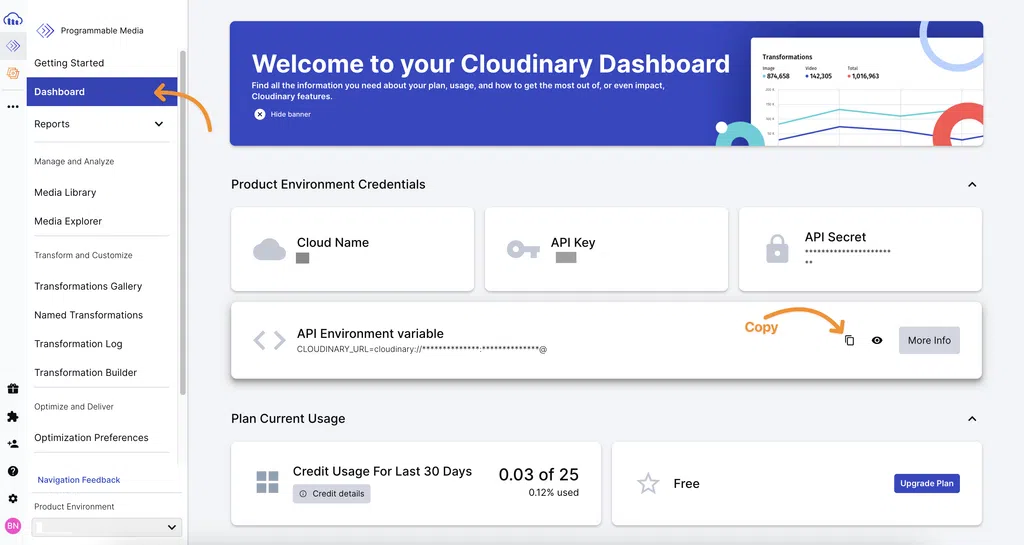This screenshot has height=545, width=1024.
Task: Click the '0.12% used' text
Action: (x=554, y=493)
